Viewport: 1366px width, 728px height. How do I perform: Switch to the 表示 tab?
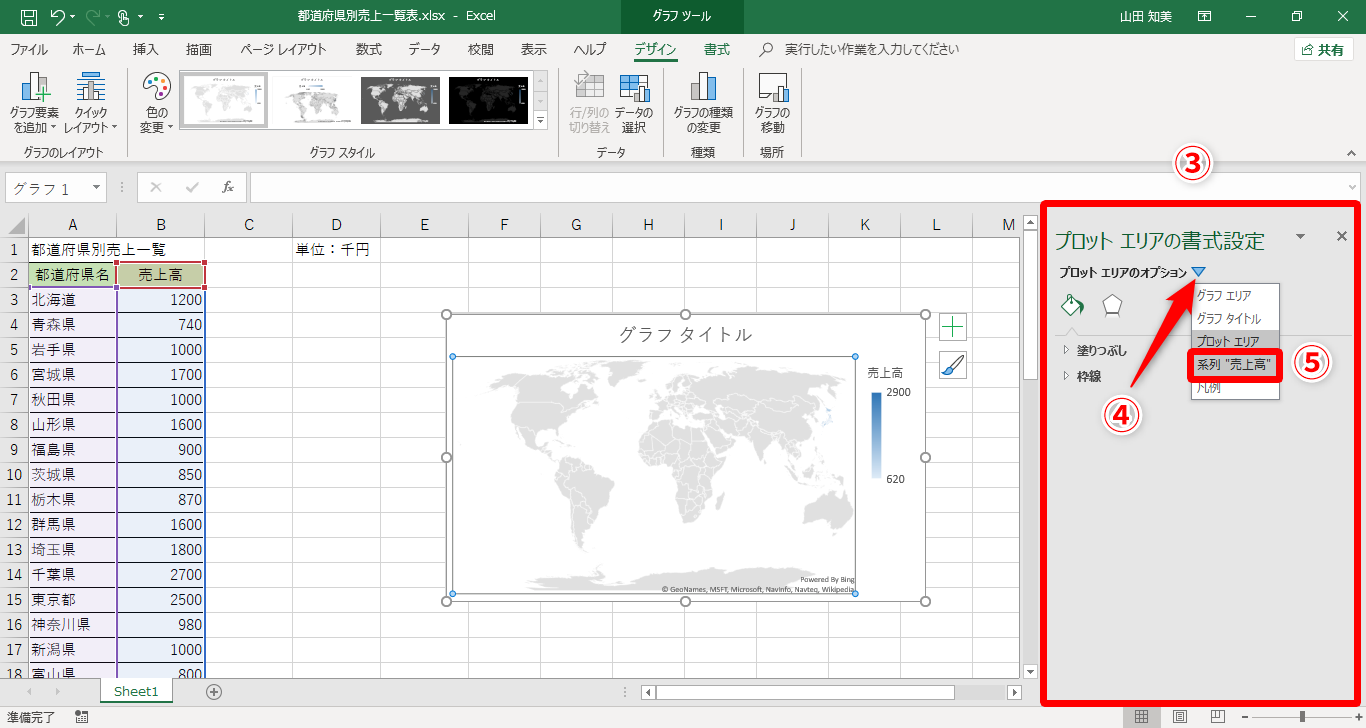click(533, 49)
